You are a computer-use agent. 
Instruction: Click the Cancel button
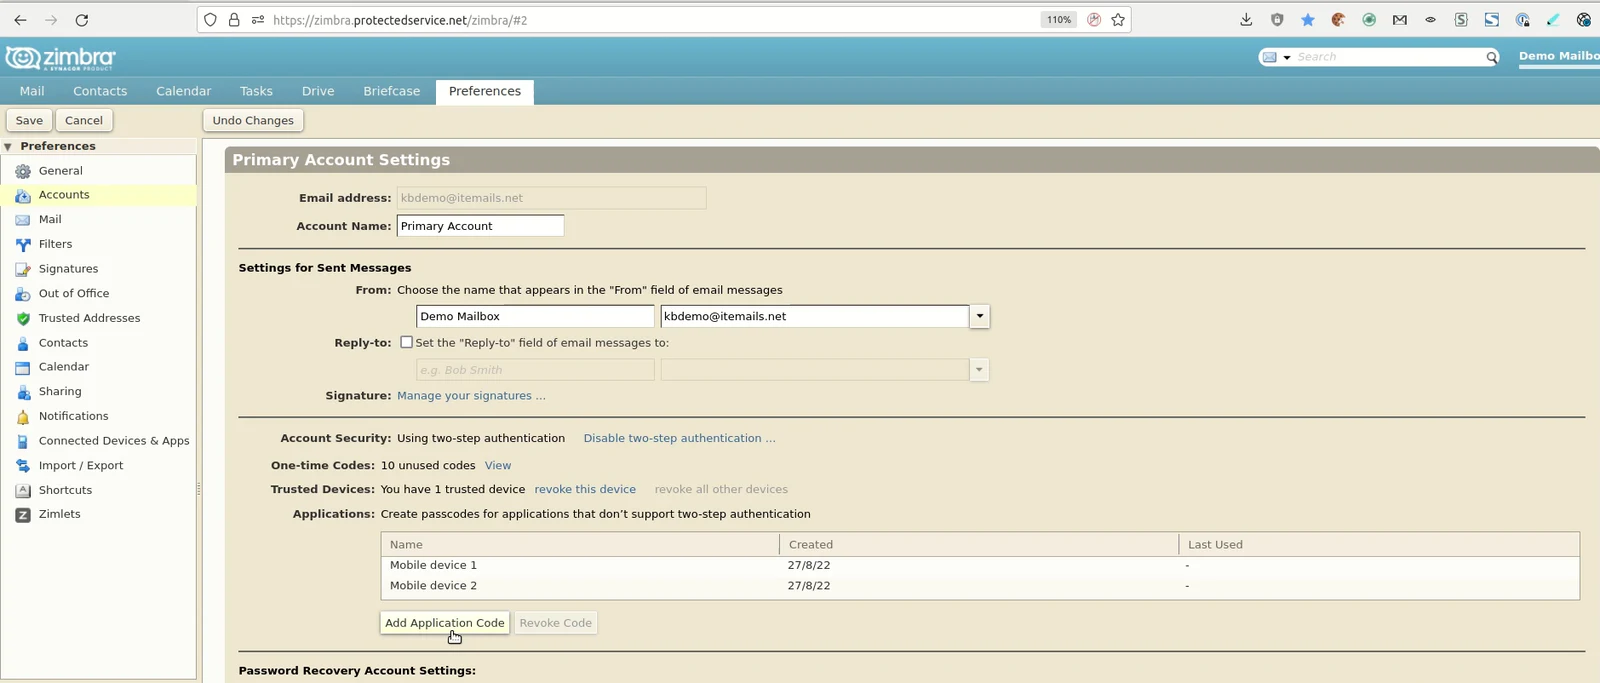coord(84,120)
